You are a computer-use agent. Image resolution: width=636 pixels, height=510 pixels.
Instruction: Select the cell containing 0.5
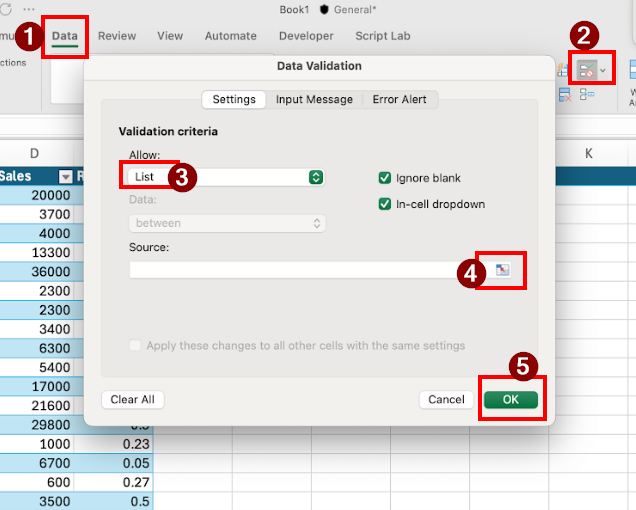point(114,501)
